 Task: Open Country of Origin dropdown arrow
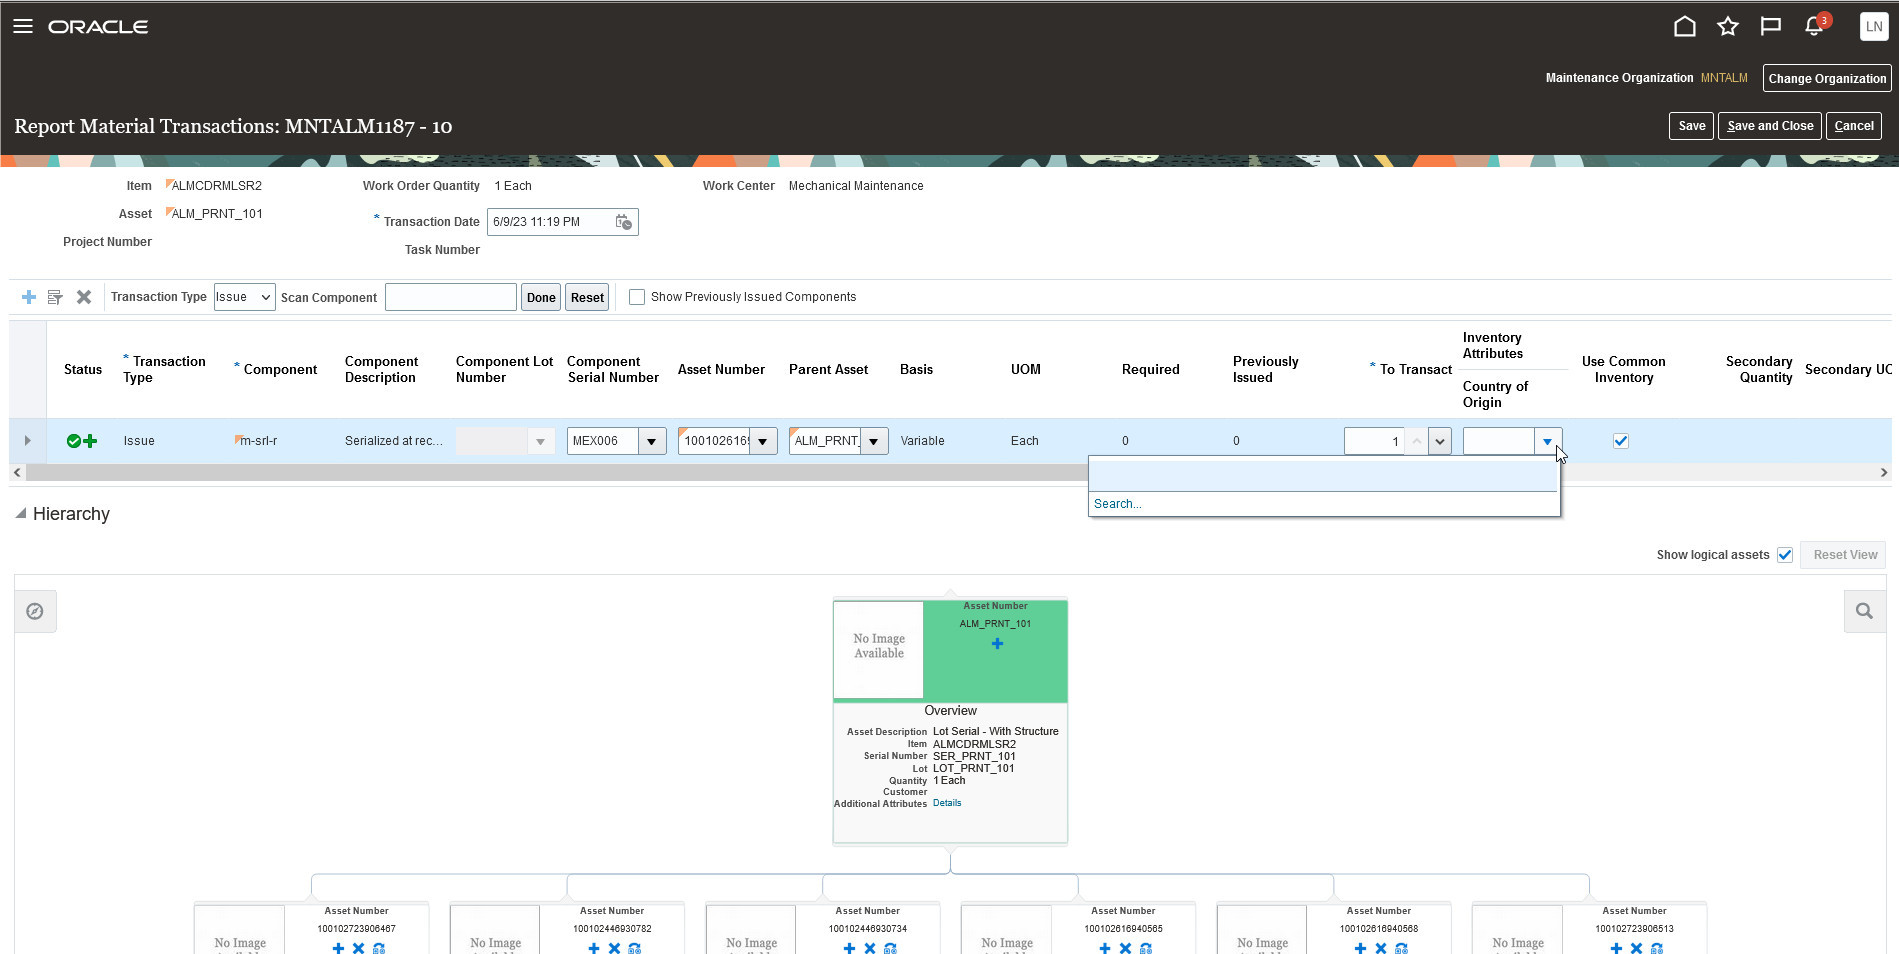pos(1547,441)
